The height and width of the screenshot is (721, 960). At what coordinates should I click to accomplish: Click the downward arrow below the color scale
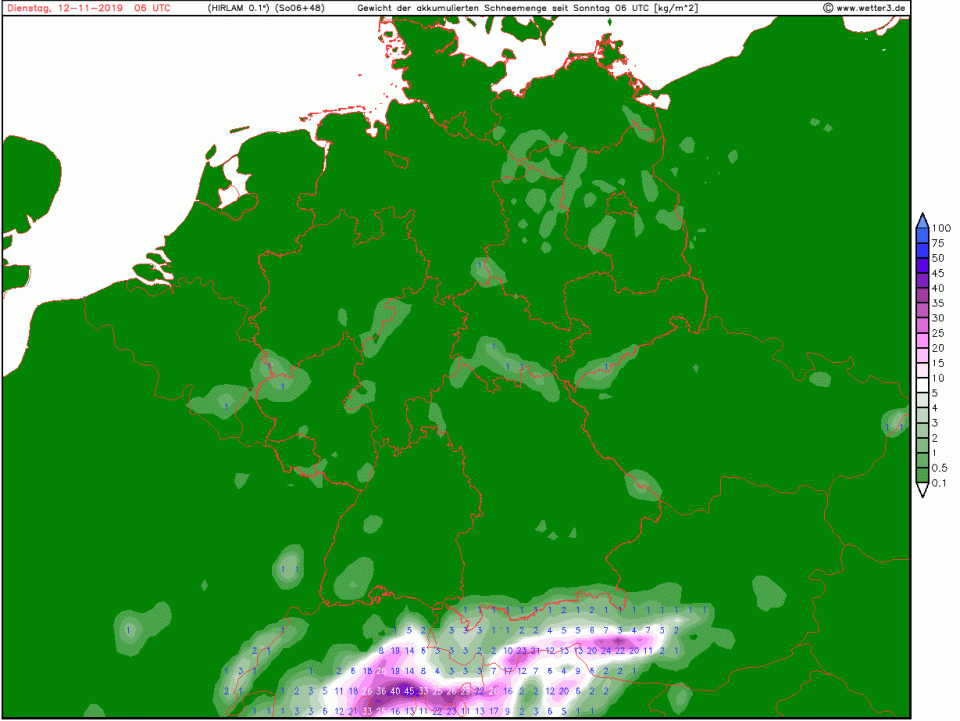[921, 489]
